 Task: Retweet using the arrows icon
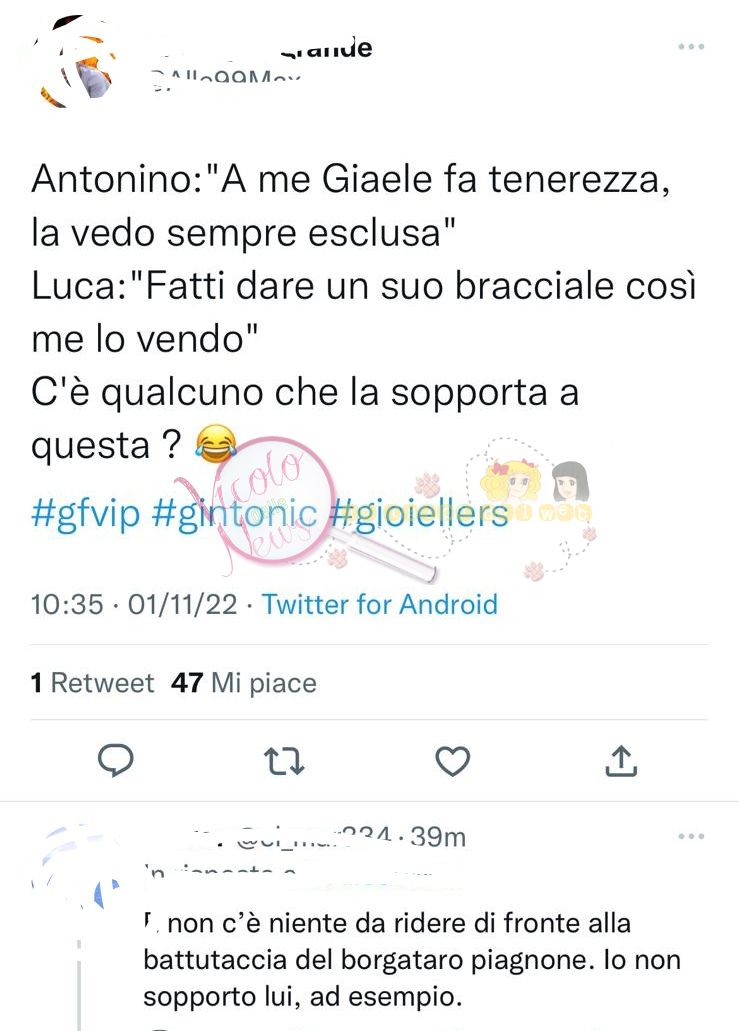283,761
